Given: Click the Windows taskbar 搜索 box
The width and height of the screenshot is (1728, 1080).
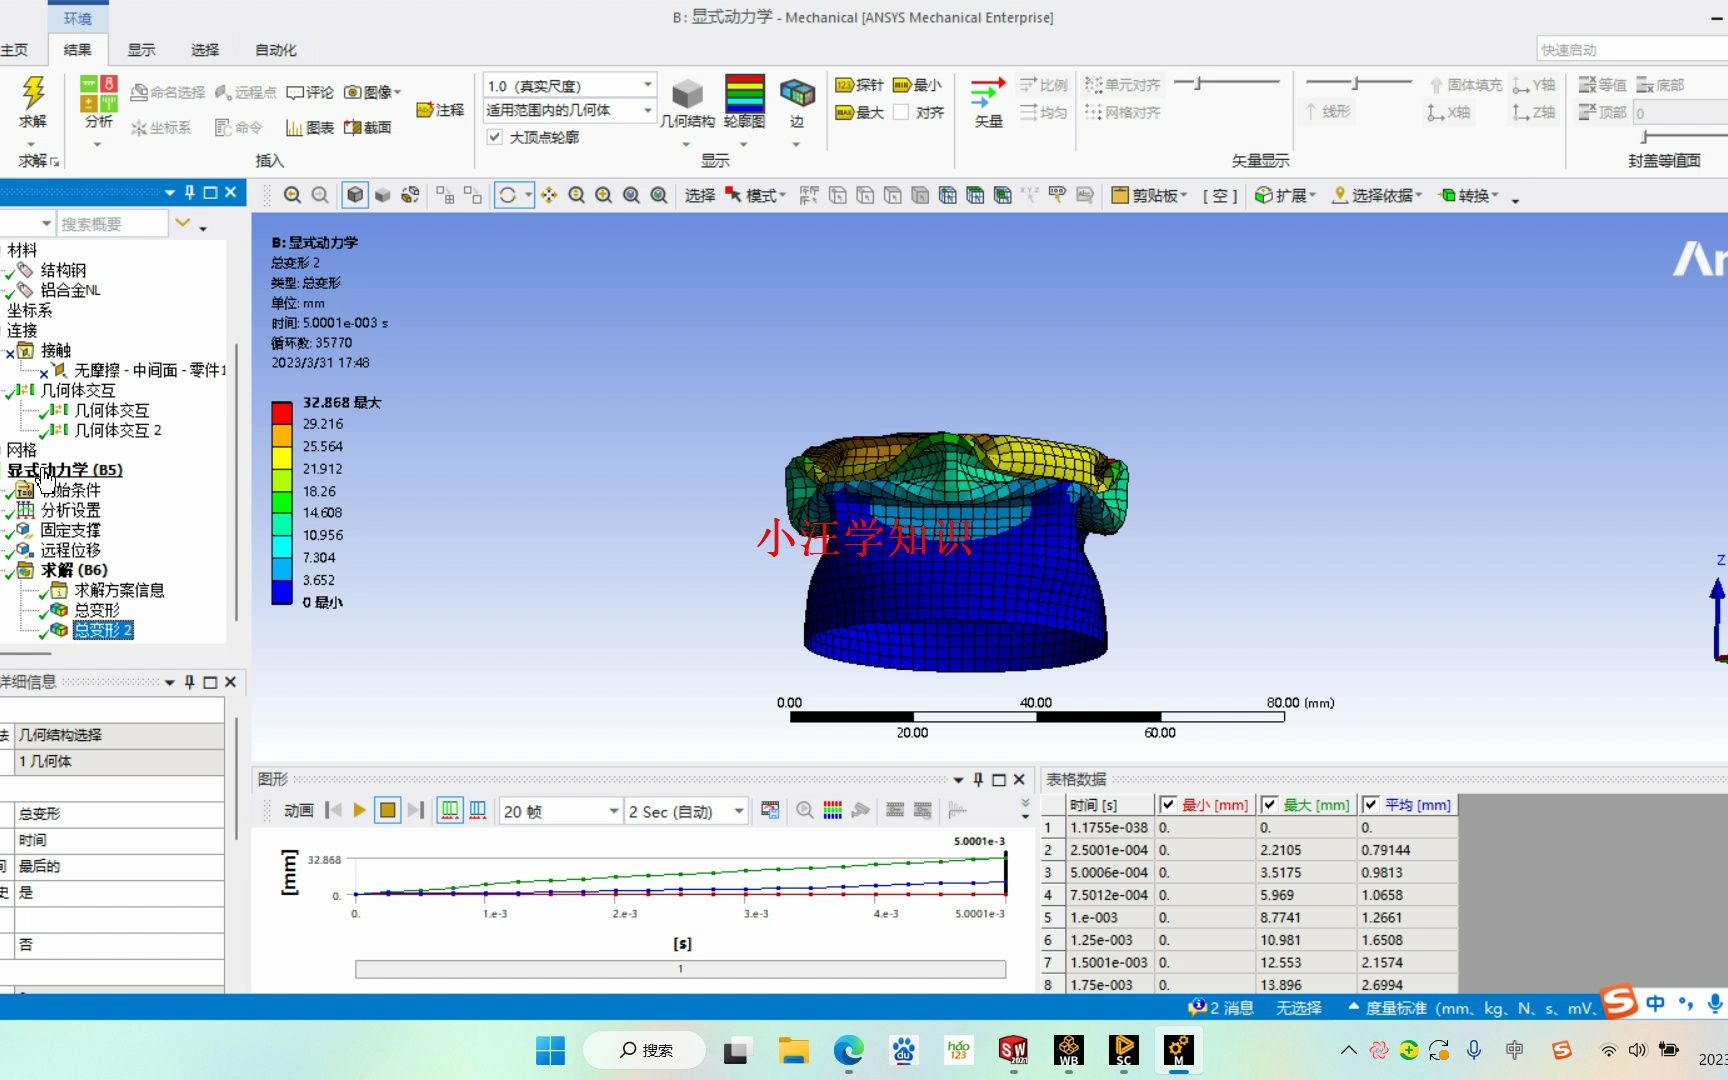Looking at the screenshot, I should click(x=645, y=1050).
